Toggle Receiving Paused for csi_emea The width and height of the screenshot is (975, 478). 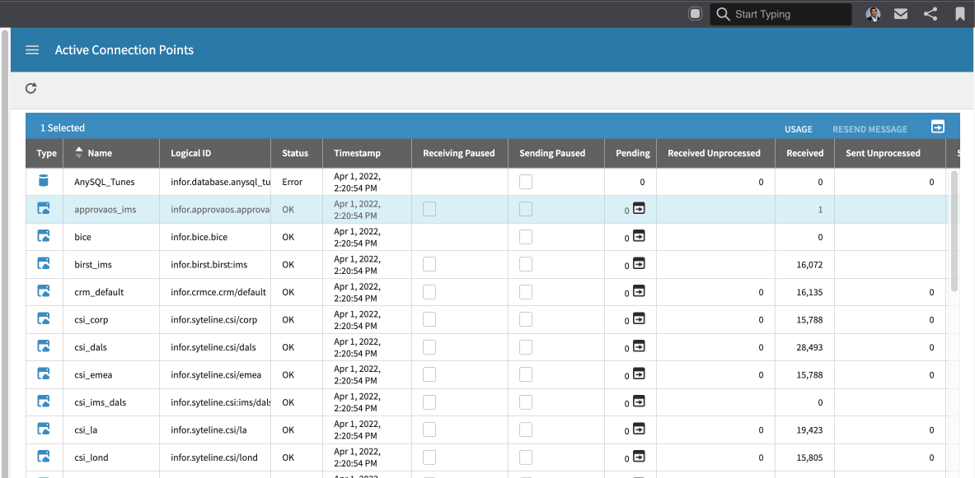[x=429, y=374]
